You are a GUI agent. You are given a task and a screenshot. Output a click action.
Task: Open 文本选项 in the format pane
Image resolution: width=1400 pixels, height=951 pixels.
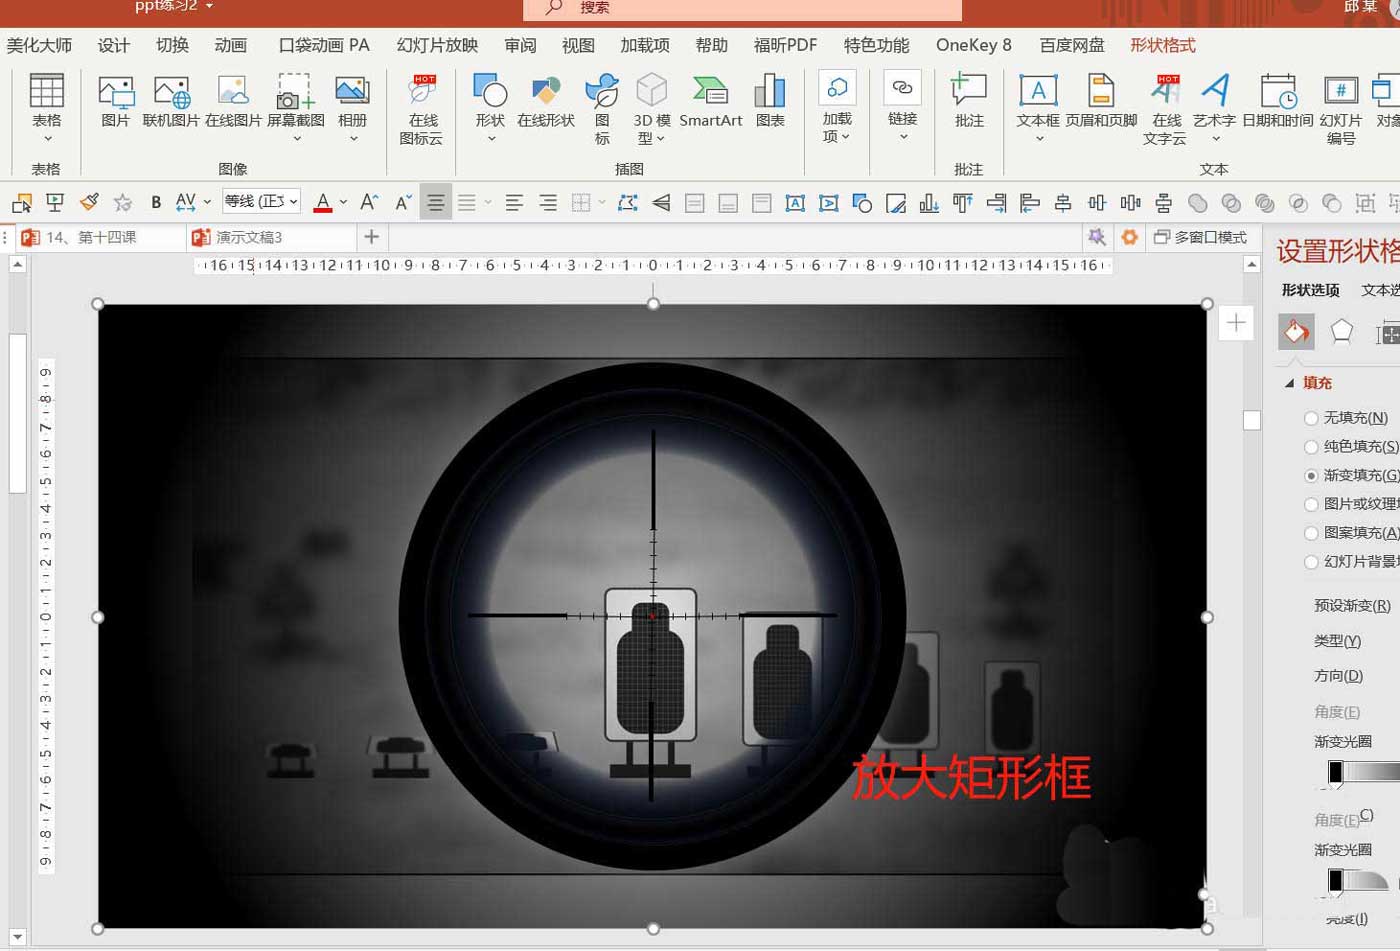pos(1380,290)
